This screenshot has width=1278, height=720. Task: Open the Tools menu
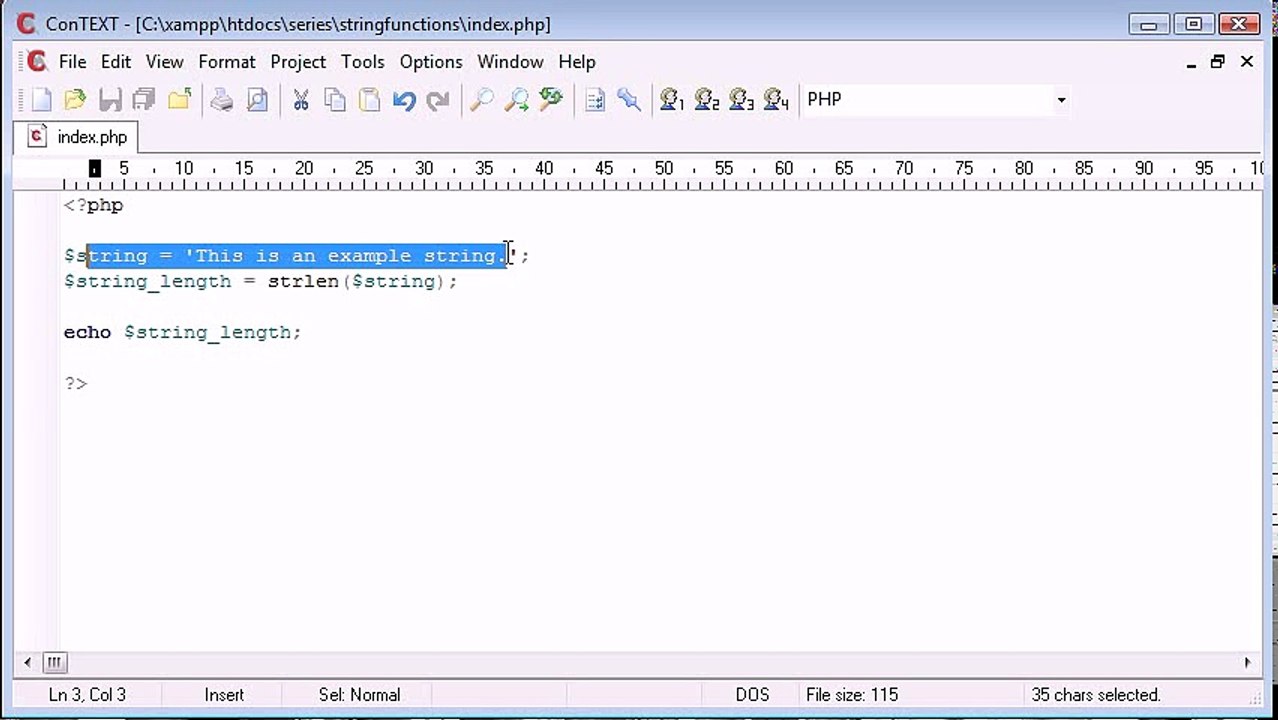(x=363, y=62)
